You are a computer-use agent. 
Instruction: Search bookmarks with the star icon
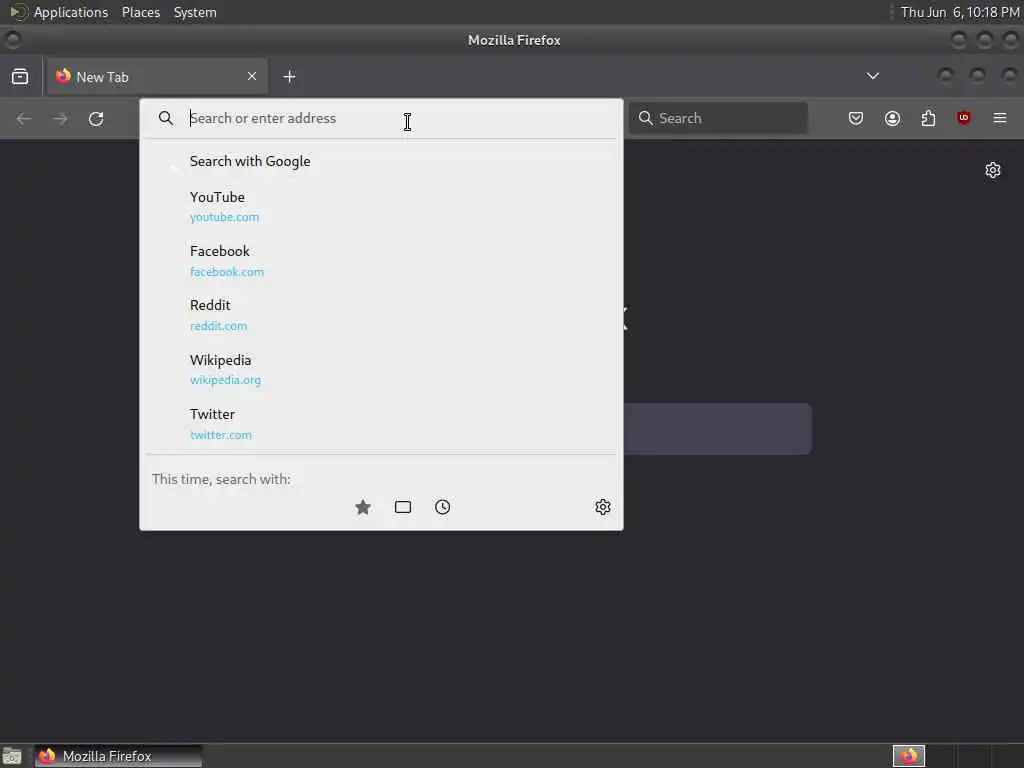pyautogui.click(x=363, y=507)
